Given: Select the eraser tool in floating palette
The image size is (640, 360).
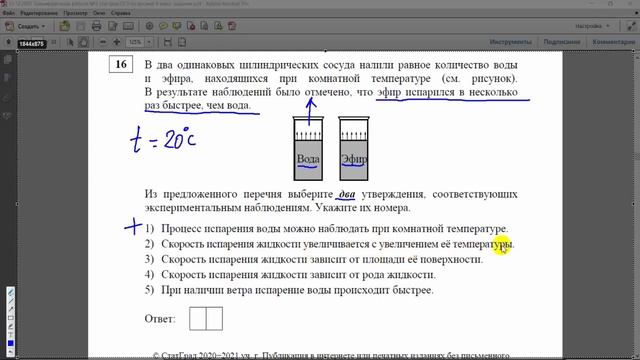Looking at the screenshot, I should pyautogui.click(x=11, y=327).
